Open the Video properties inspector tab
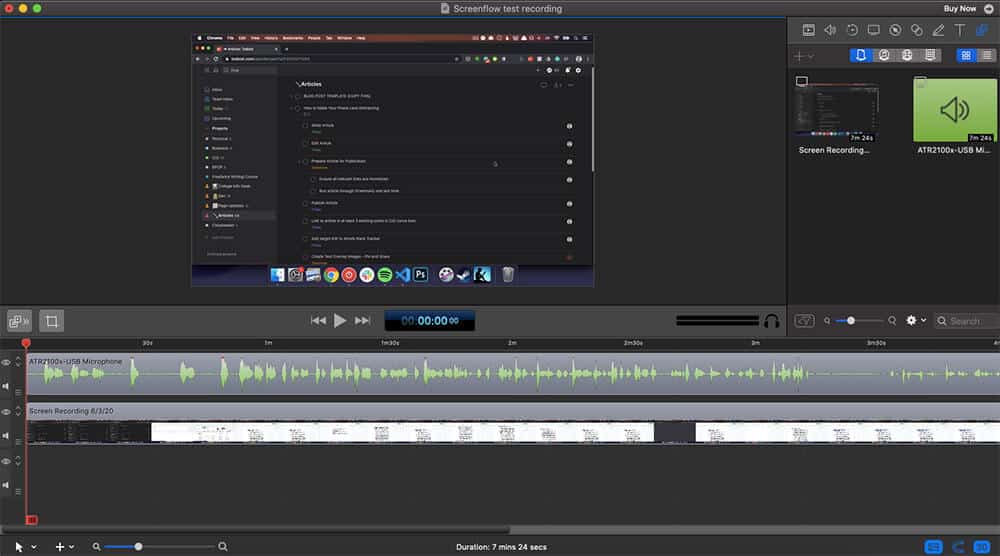Image resolution: width=1000 pixels, height=556 pixels. (808, 30)
